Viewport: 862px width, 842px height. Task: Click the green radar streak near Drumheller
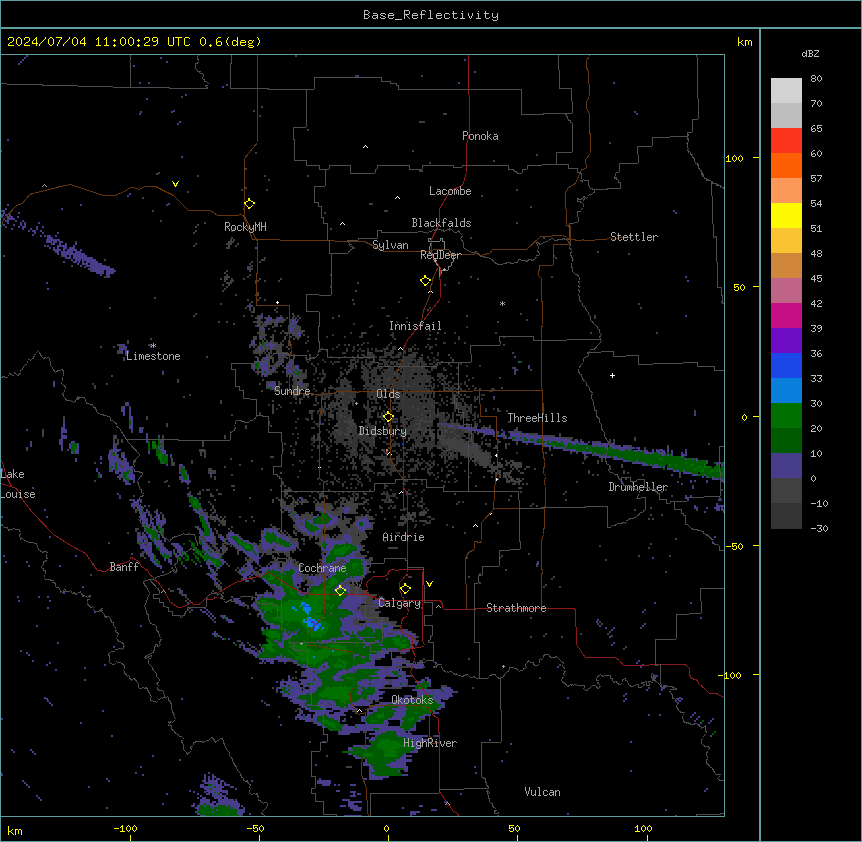[x=632, y=453]
